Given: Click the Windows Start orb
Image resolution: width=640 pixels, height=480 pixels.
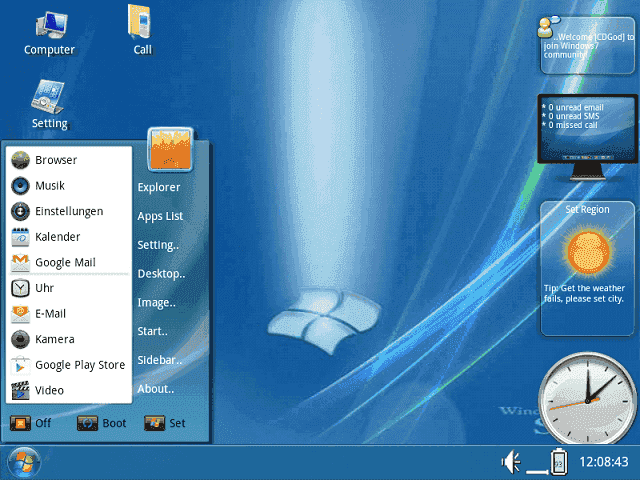Looking at the screenshot, I should [24, 463].
